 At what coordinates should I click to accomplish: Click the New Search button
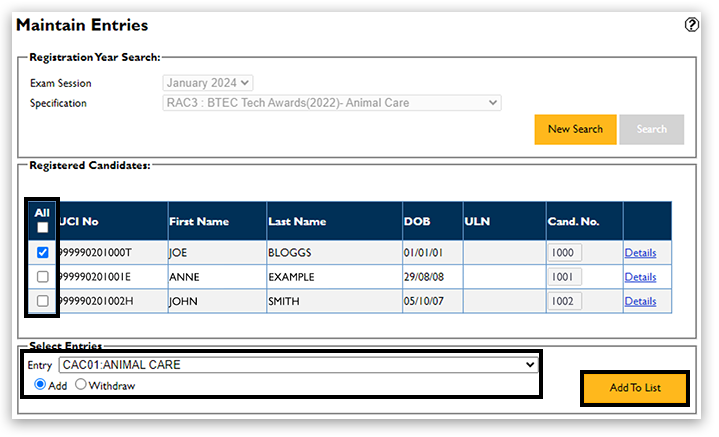pos(575,129)
